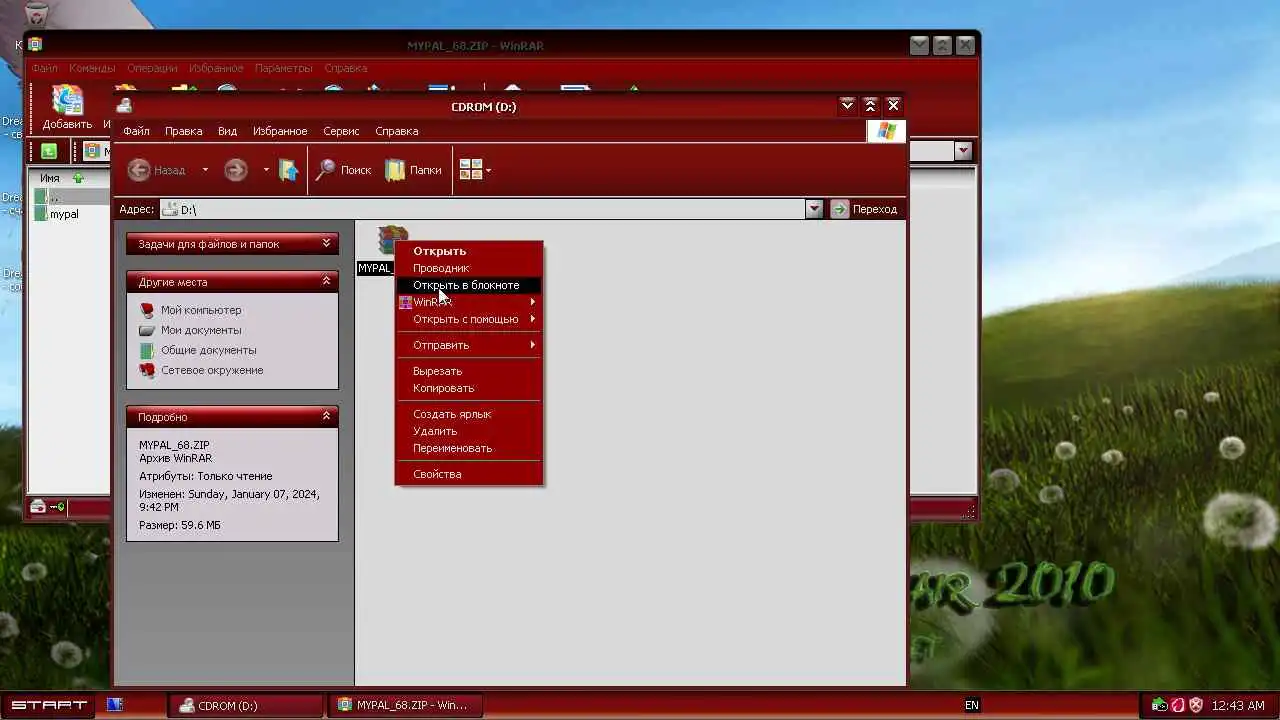Open the WinRAR path dropdown arrow
This screenshot has width=1280, height=720.
tap(963, 151)
